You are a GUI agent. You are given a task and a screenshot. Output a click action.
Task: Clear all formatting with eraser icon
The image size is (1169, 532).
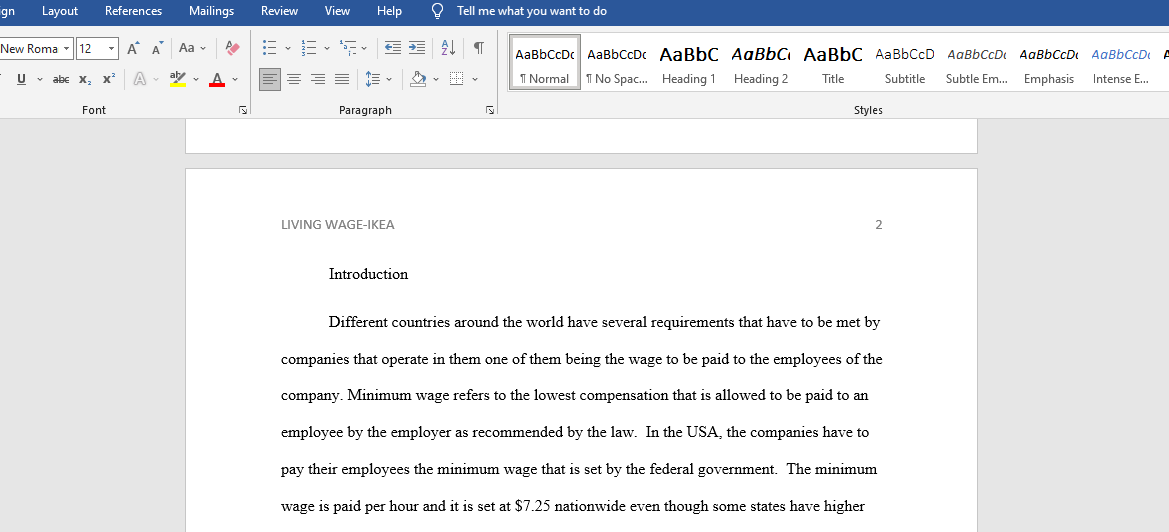point(233,48)
